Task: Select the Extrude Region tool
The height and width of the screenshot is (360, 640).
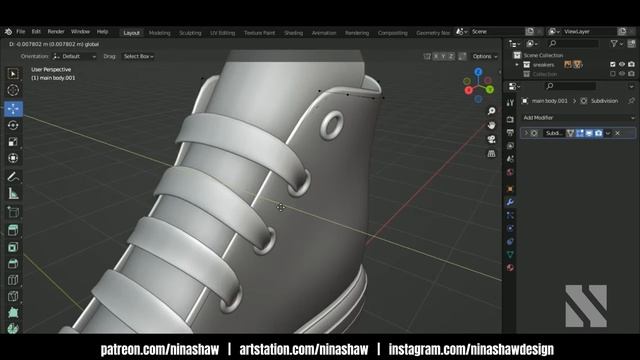Action: click(13, 230)
